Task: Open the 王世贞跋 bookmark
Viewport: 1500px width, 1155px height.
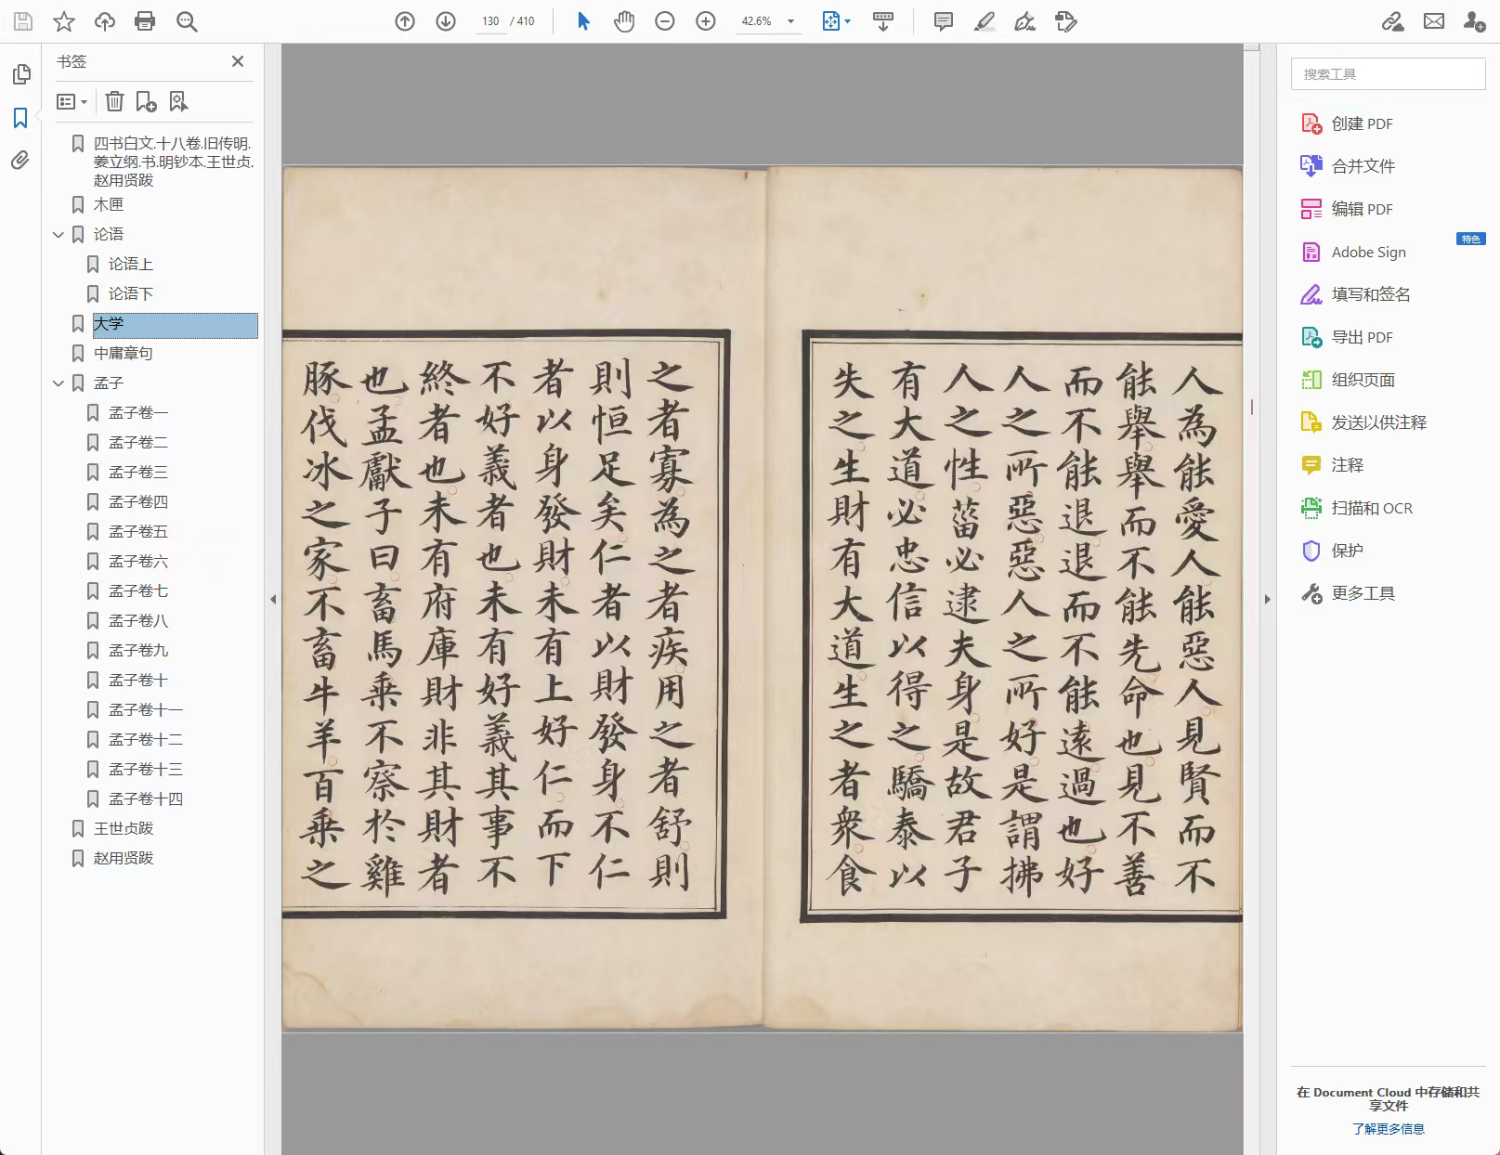Action: tap(124, 829)
